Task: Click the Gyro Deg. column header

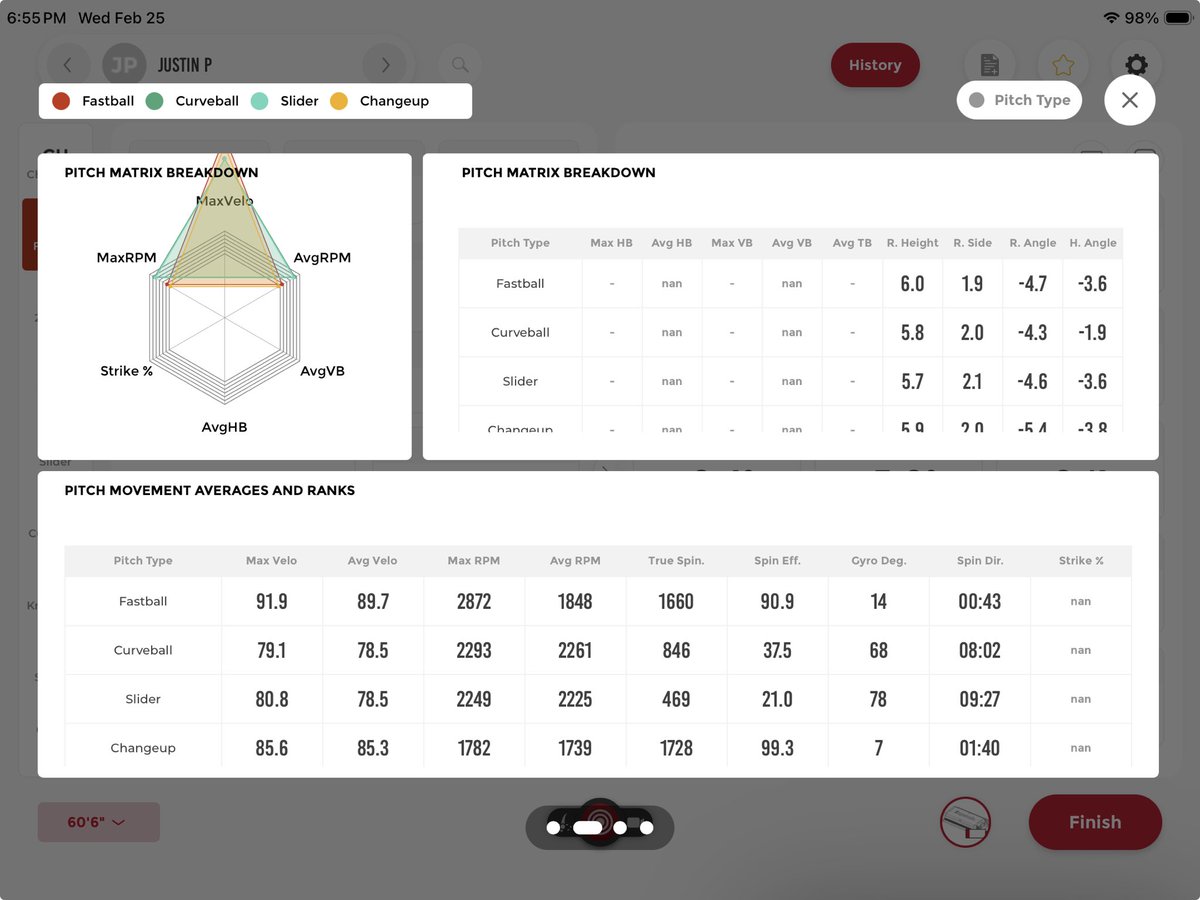Action: (x=878, y=561)
